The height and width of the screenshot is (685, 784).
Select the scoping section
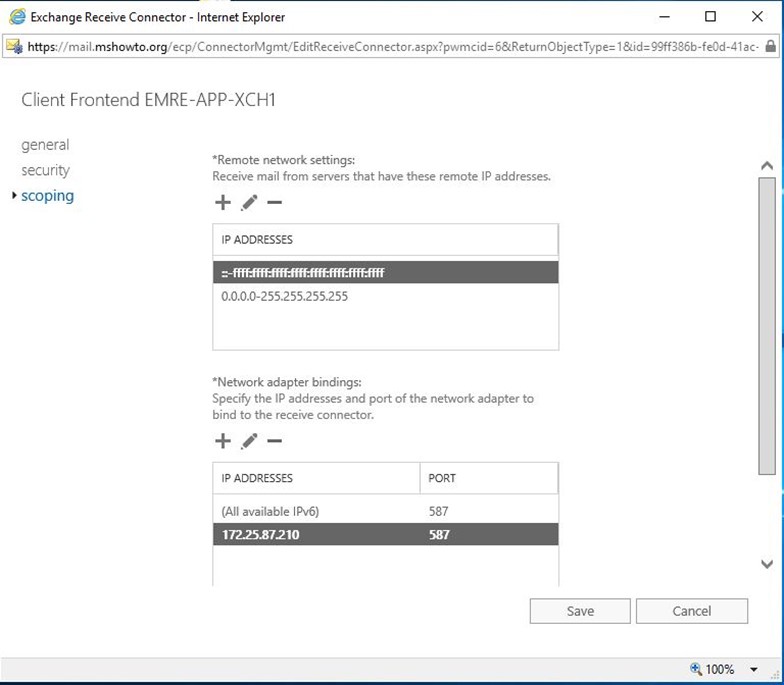tap(48, 196)
